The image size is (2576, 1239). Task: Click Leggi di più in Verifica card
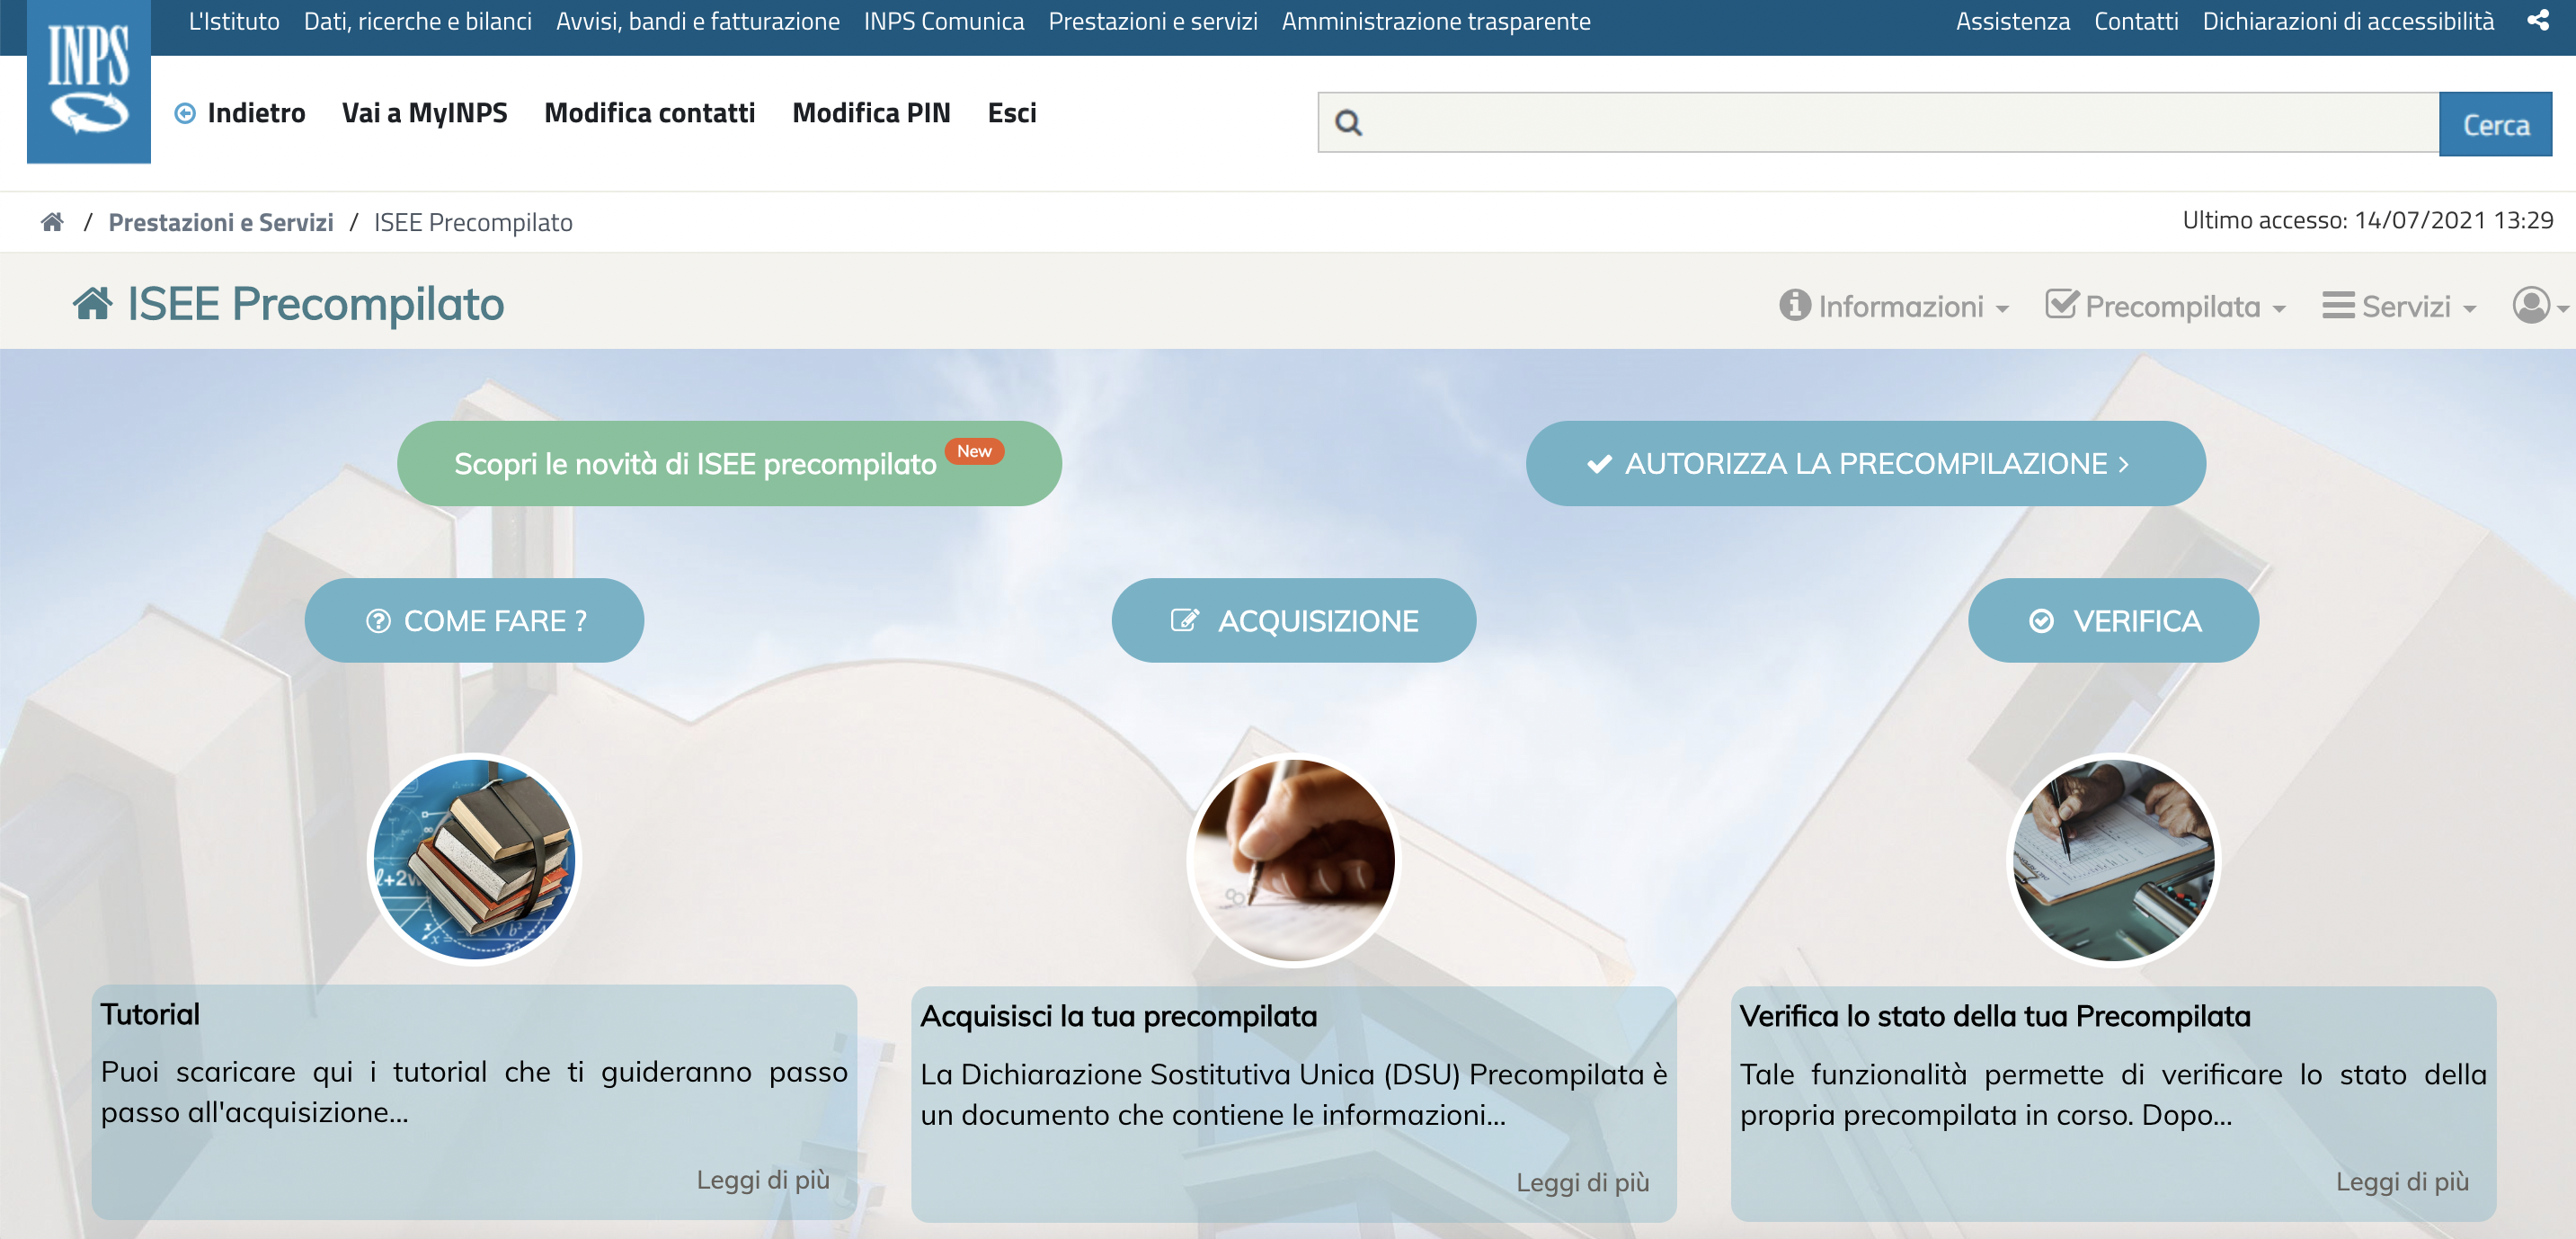(x=2402, y=1181)
